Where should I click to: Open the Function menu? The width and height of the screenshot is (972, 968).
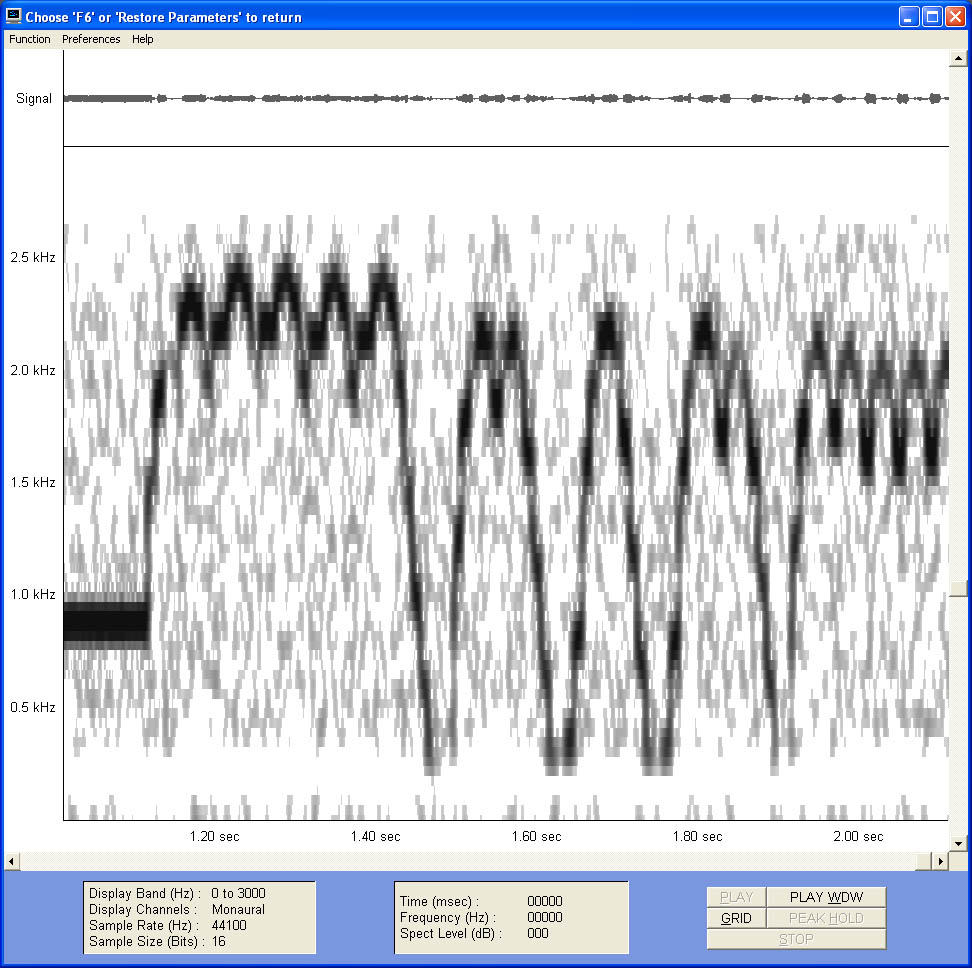(30, 39)
